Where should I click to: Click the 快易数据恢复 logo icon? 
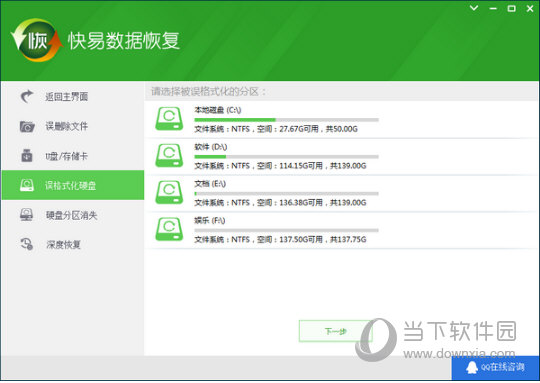(x=37, y=40)
